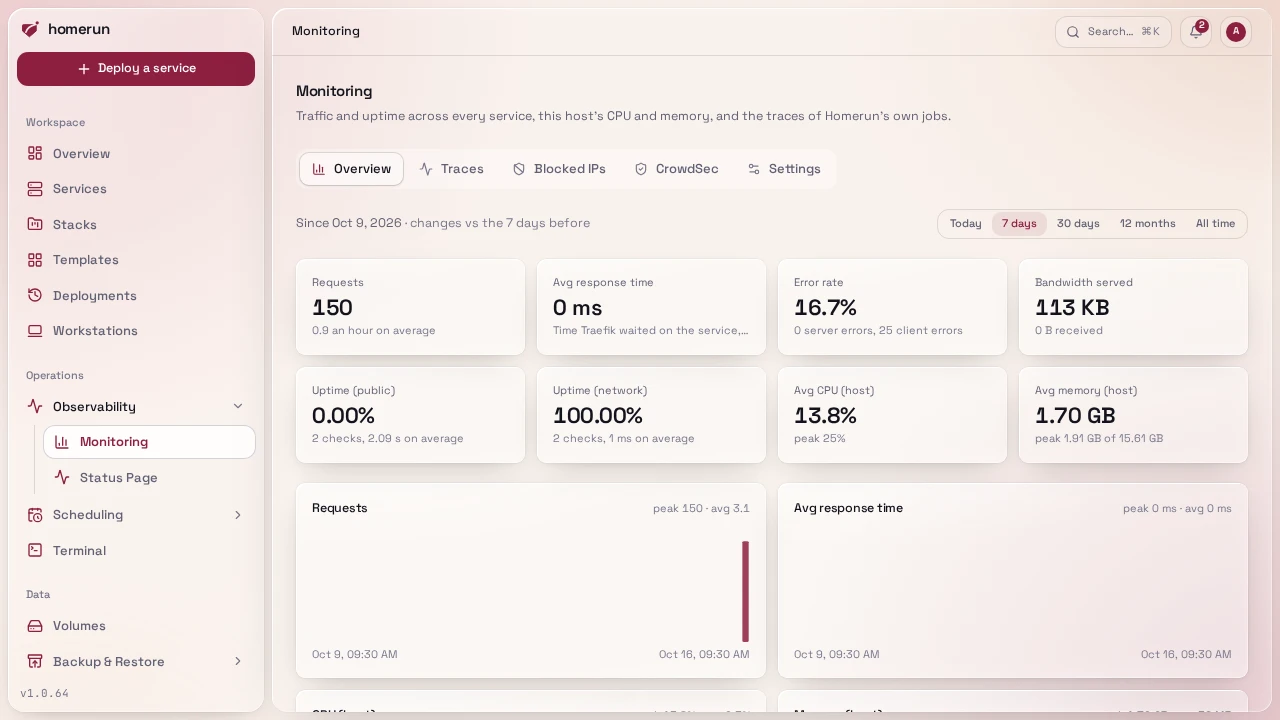Click the Stacks folder icon

35,224
